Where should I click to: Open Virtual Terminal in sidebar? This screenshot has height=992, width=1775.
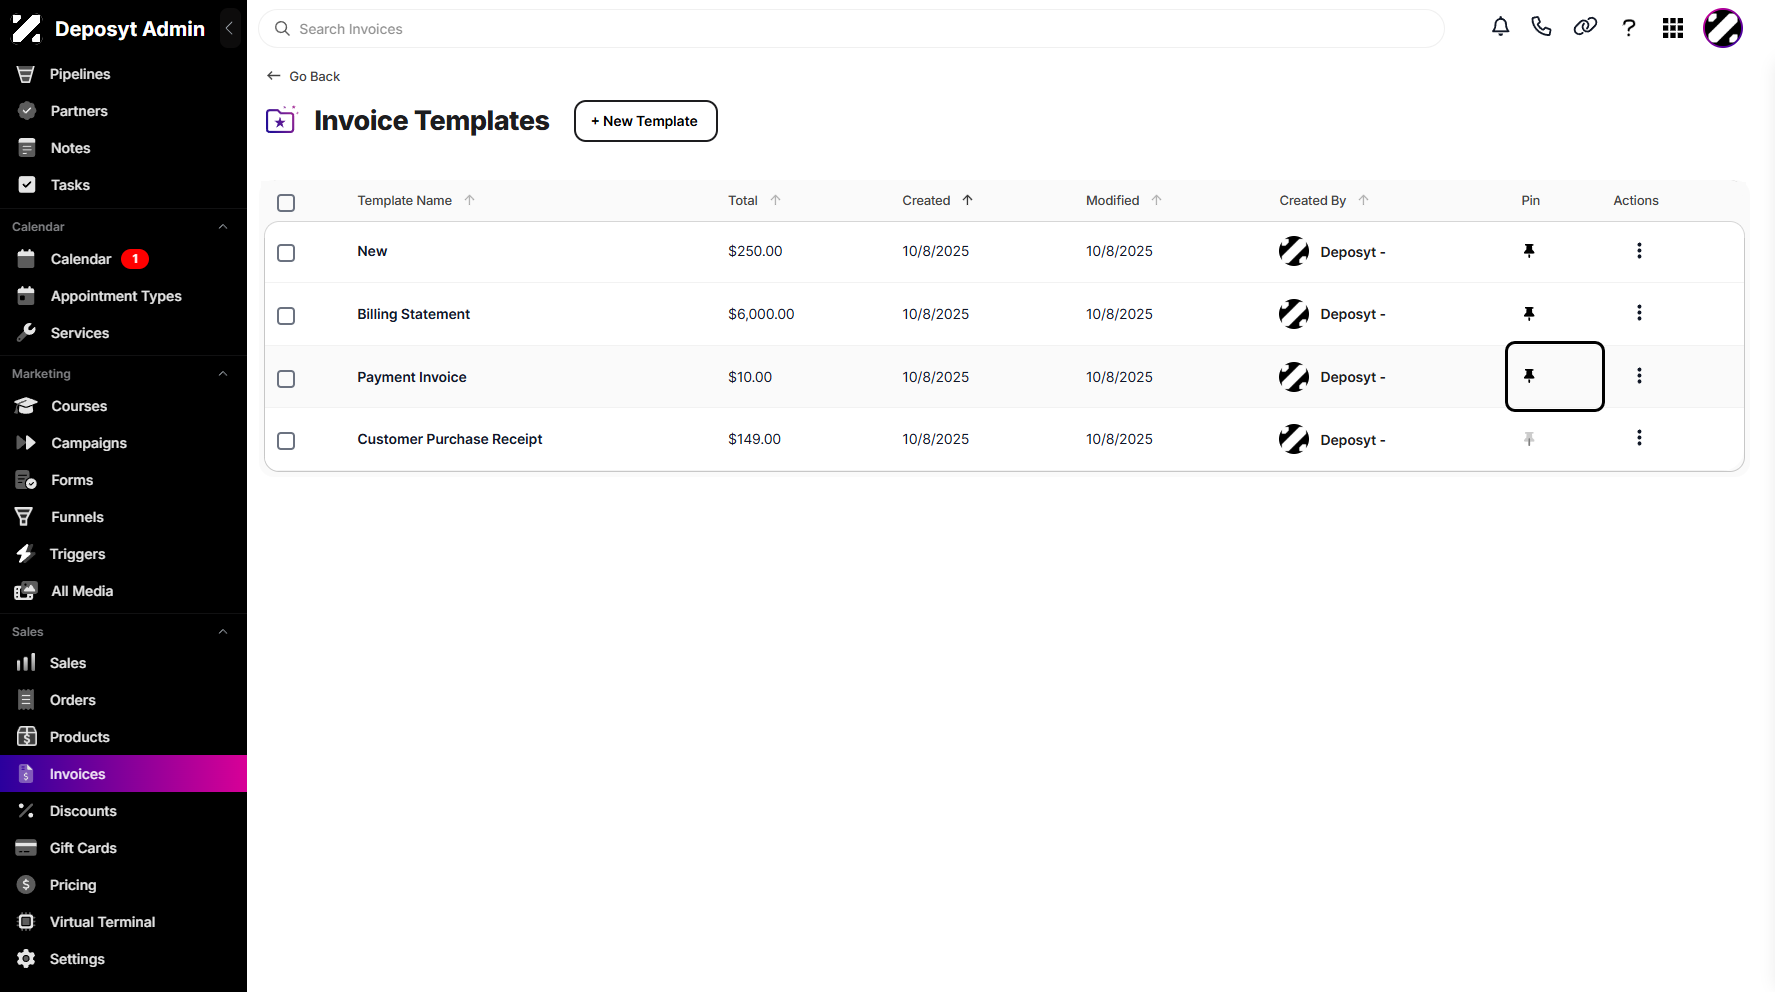123,922
